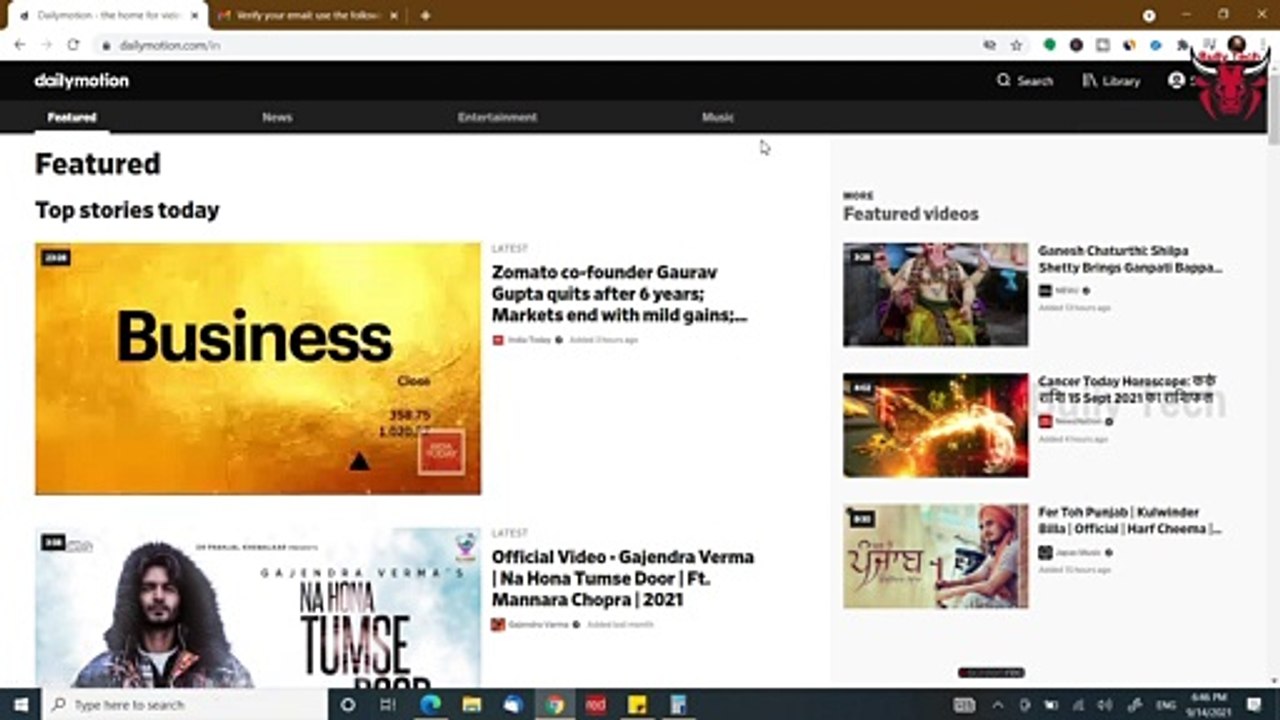Viewport: 1280px width, 720px height.
Task: Open Cancer Today Horoscope title link
Action: pos(1127,390)
